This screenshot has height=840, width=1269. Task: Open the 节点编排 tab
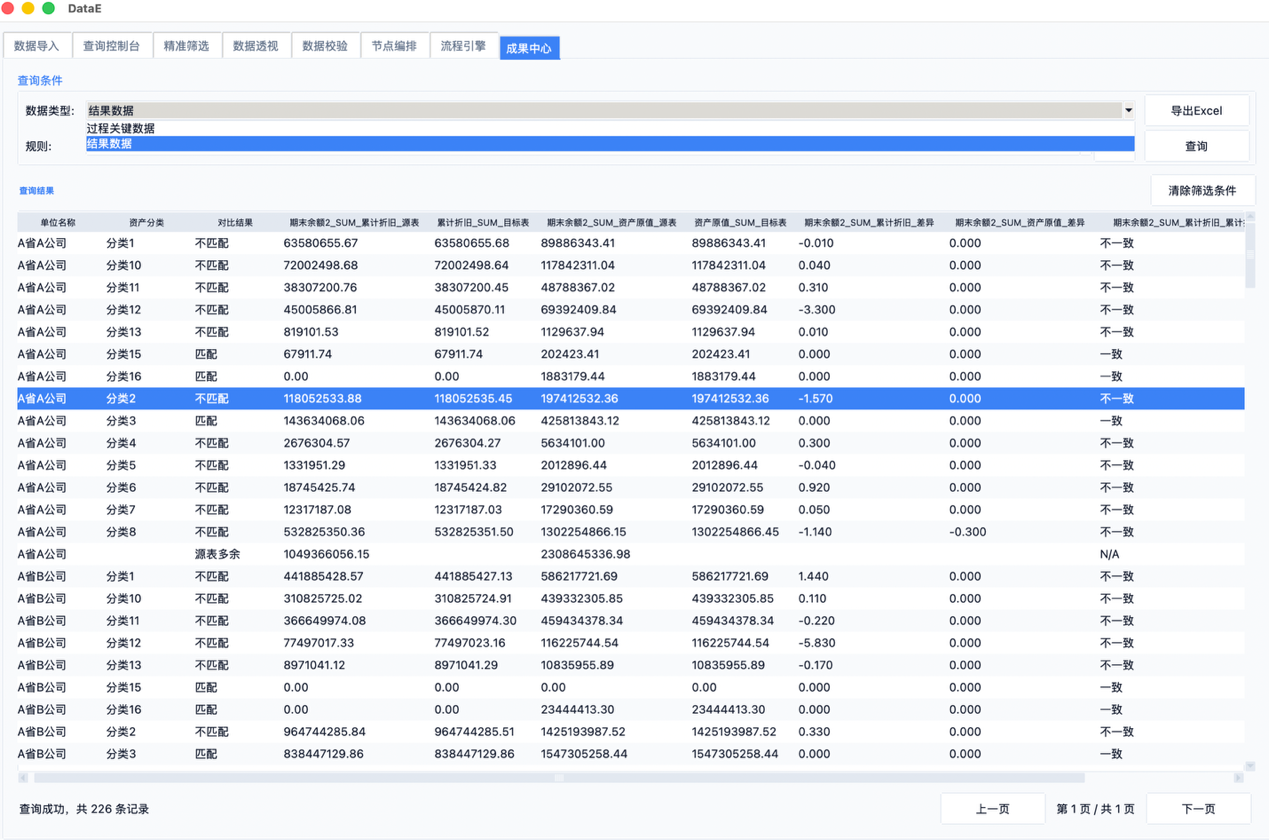coord(394,46)
